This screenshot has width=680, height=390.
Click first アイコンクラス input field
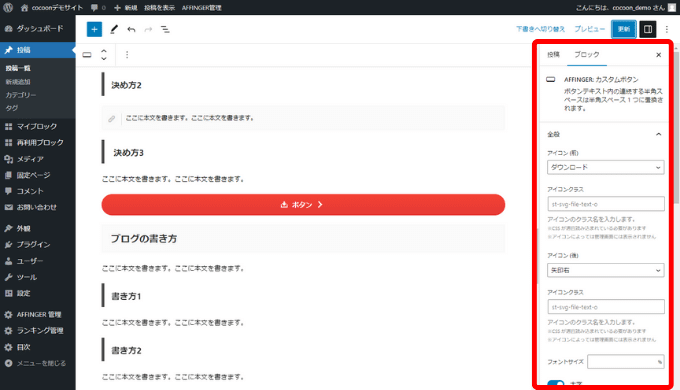tap(605, 204)
